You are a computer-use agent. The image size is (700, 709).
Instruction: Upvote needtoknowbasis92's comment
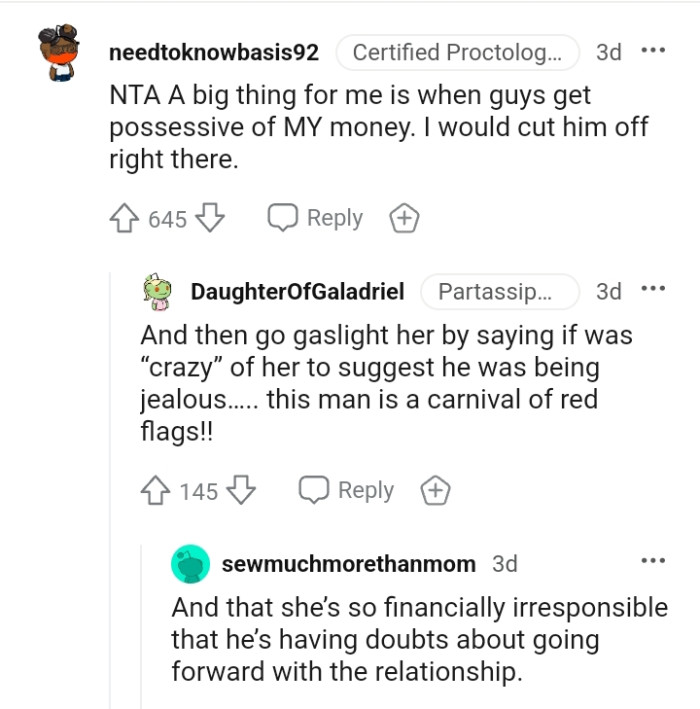coord(125,219)
